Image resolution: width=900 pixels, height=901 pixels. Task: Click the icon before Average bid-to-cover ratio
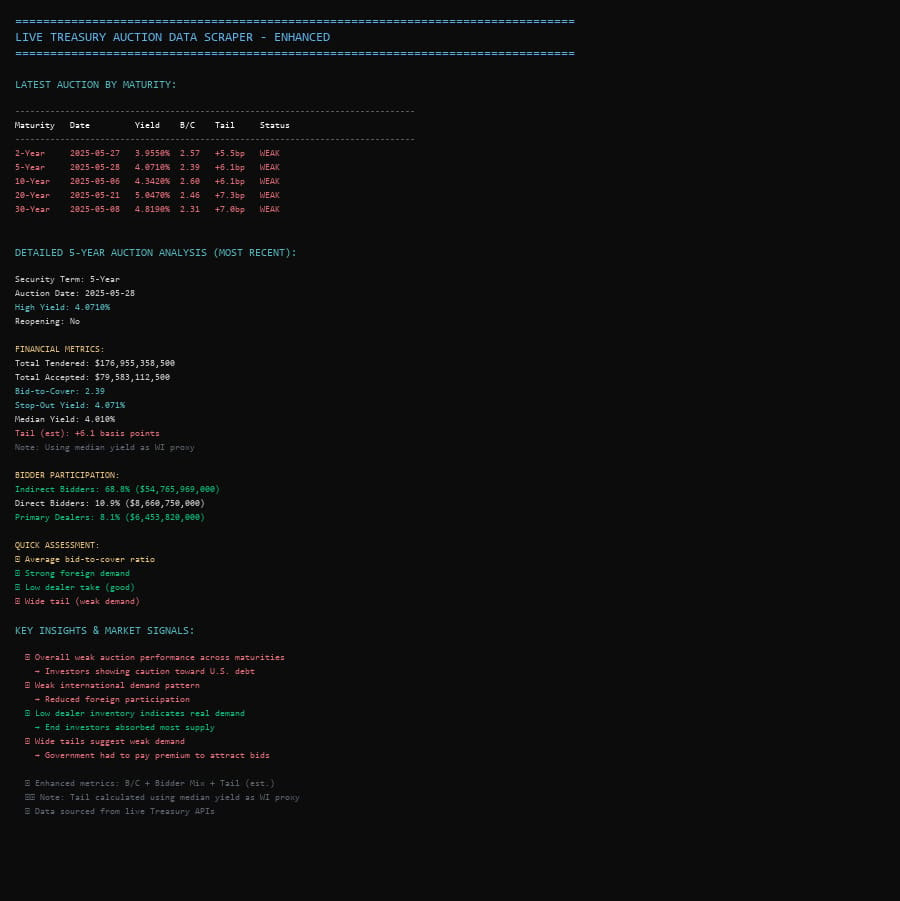click(17, 559)
